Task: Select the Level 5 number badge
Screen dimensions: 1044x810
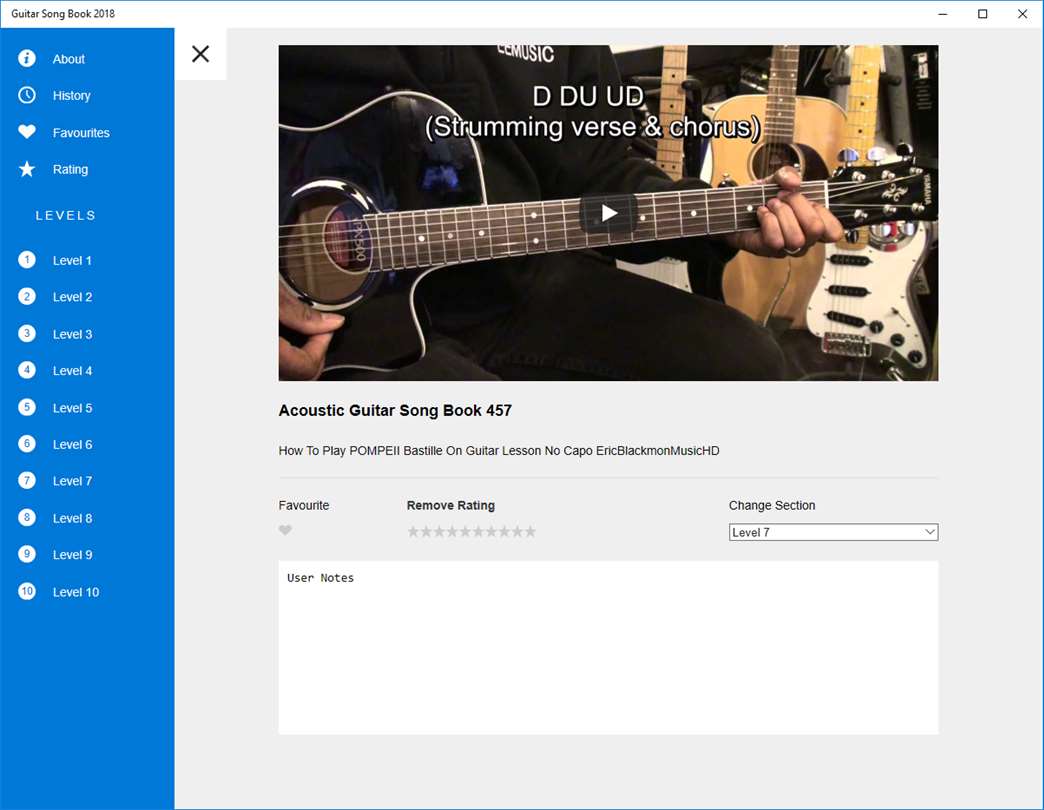Action: coord(27,407)
